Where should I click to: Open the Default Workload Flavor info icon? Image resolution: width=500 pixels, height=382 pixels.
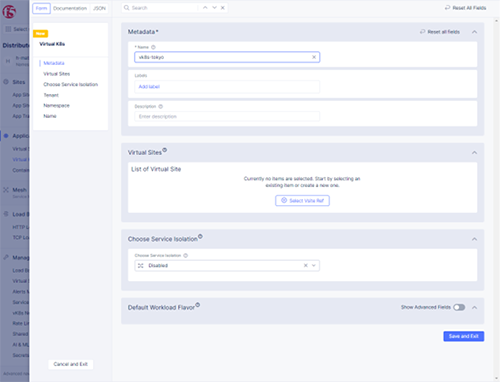[x=197, y=305]
